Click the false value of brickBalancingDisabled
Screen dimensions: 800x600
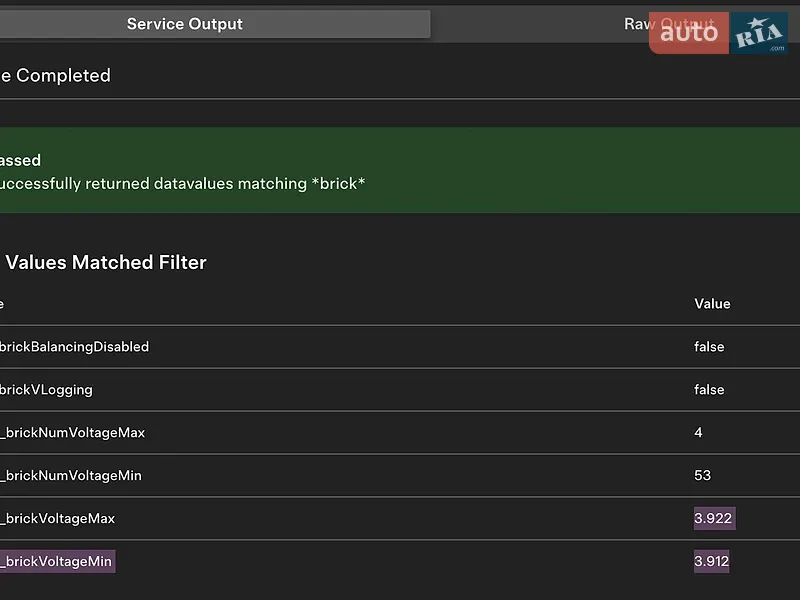coord(709,347)
